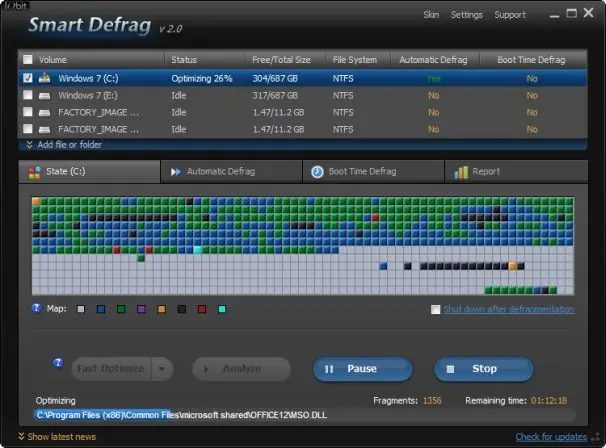
Task: Click the green Map legend swatch
Action: [121, 309]
